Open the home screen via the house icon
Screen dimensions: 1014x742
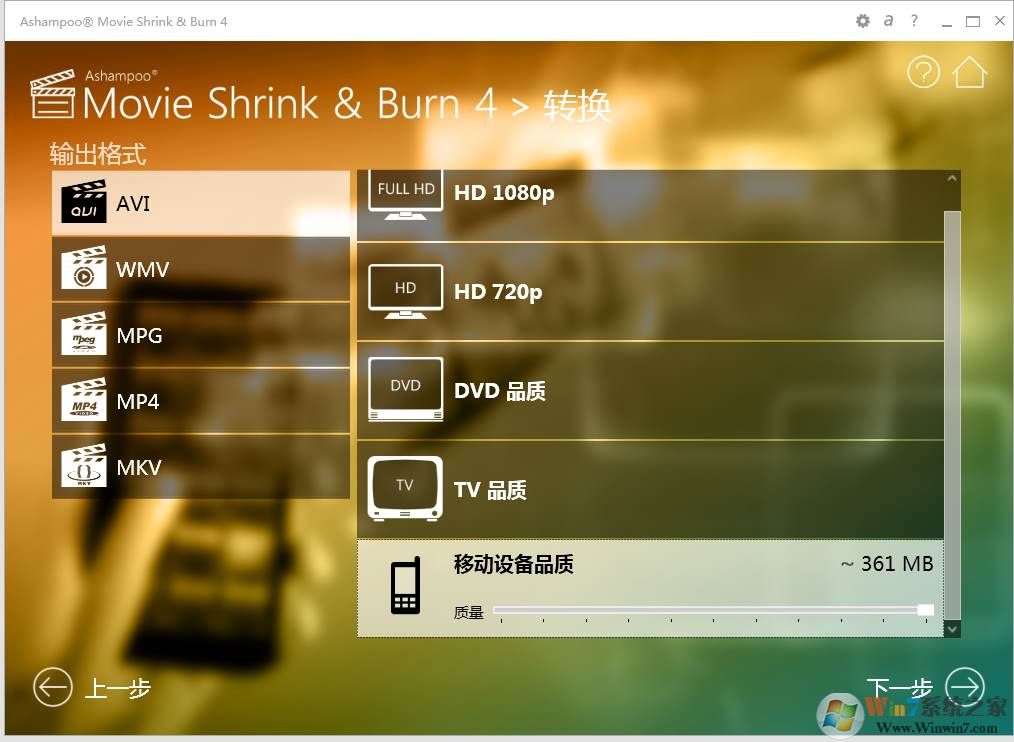(969, 71)
